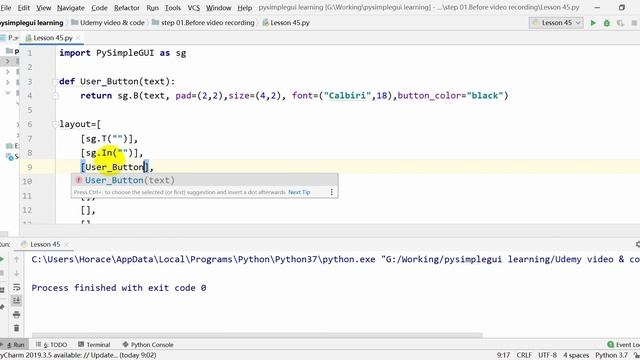Click the Run panel up-arrow icon
Image resolution: width=640 pixels, height=360 pixels.
click(x=16, y=259)
